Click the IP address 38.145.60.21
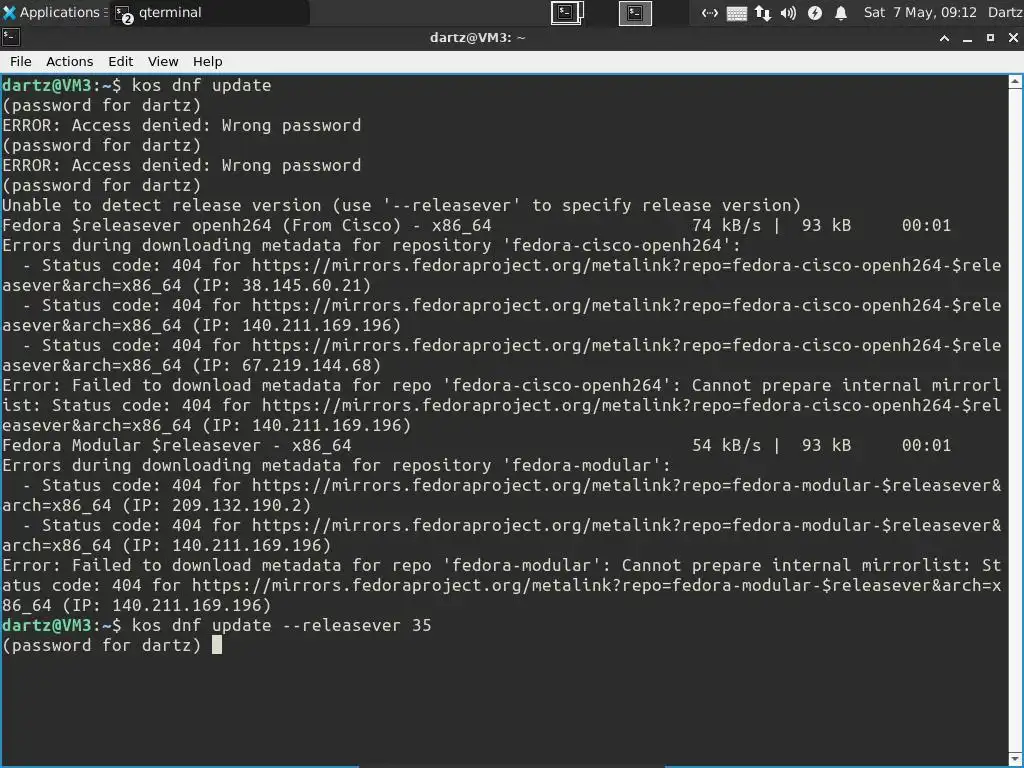This screenshot has height=768, width=1024. point(301,285)
